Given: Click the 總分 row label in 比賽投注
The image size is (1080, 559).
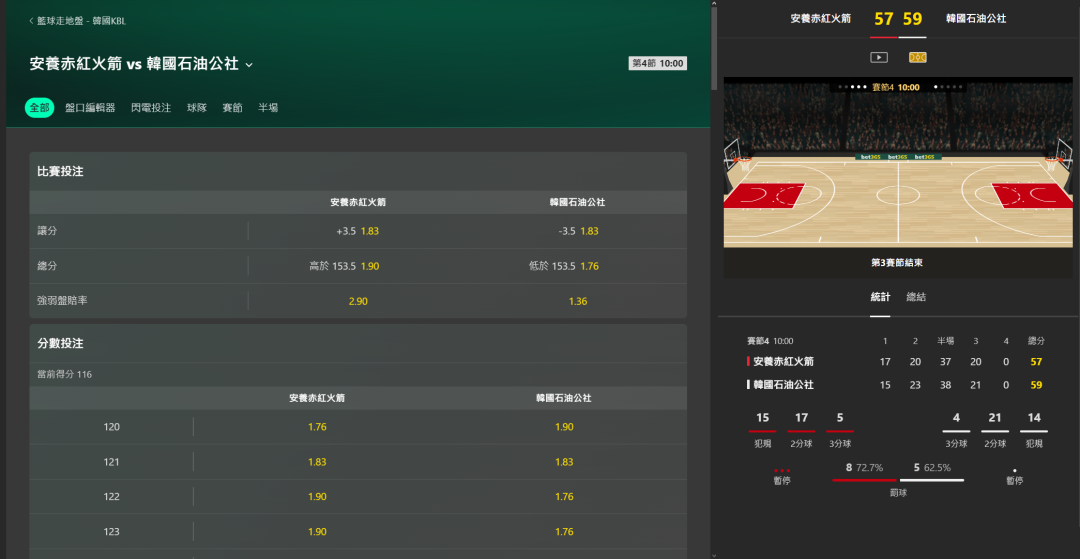Looking at the screenshot, I should (47, 266).
